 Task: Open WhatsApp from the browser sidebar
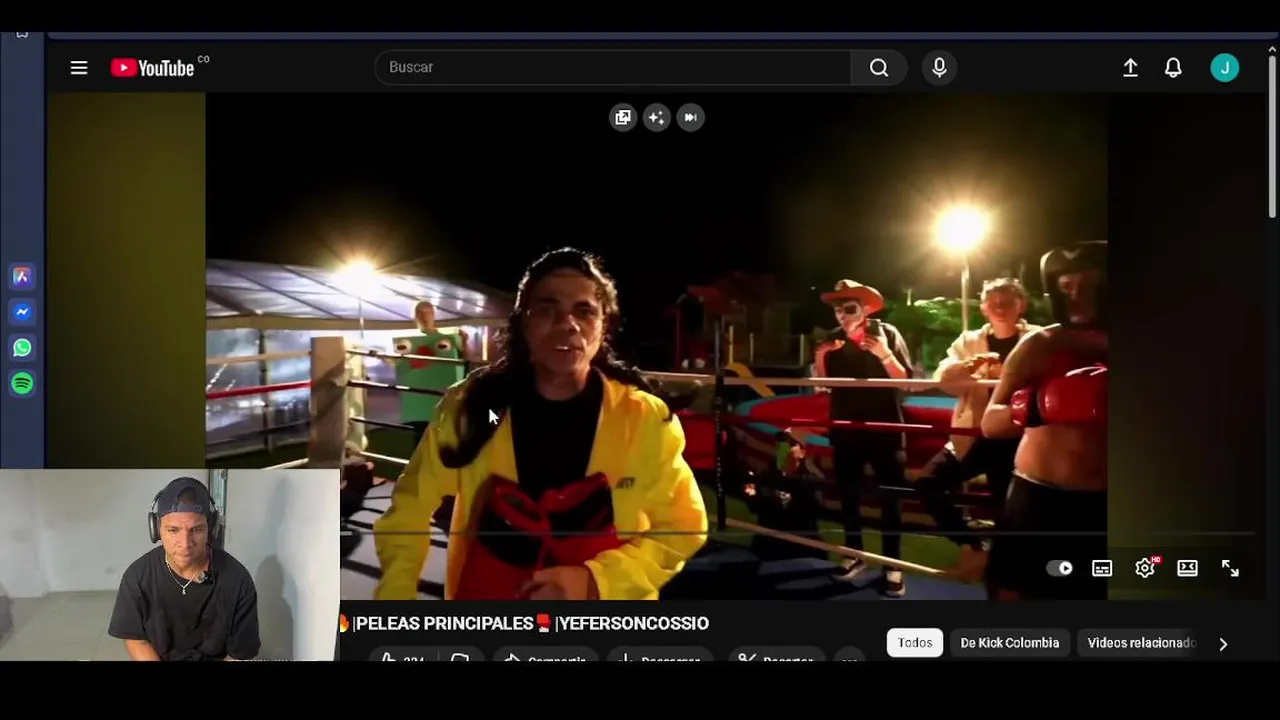[x=22, y=348]
